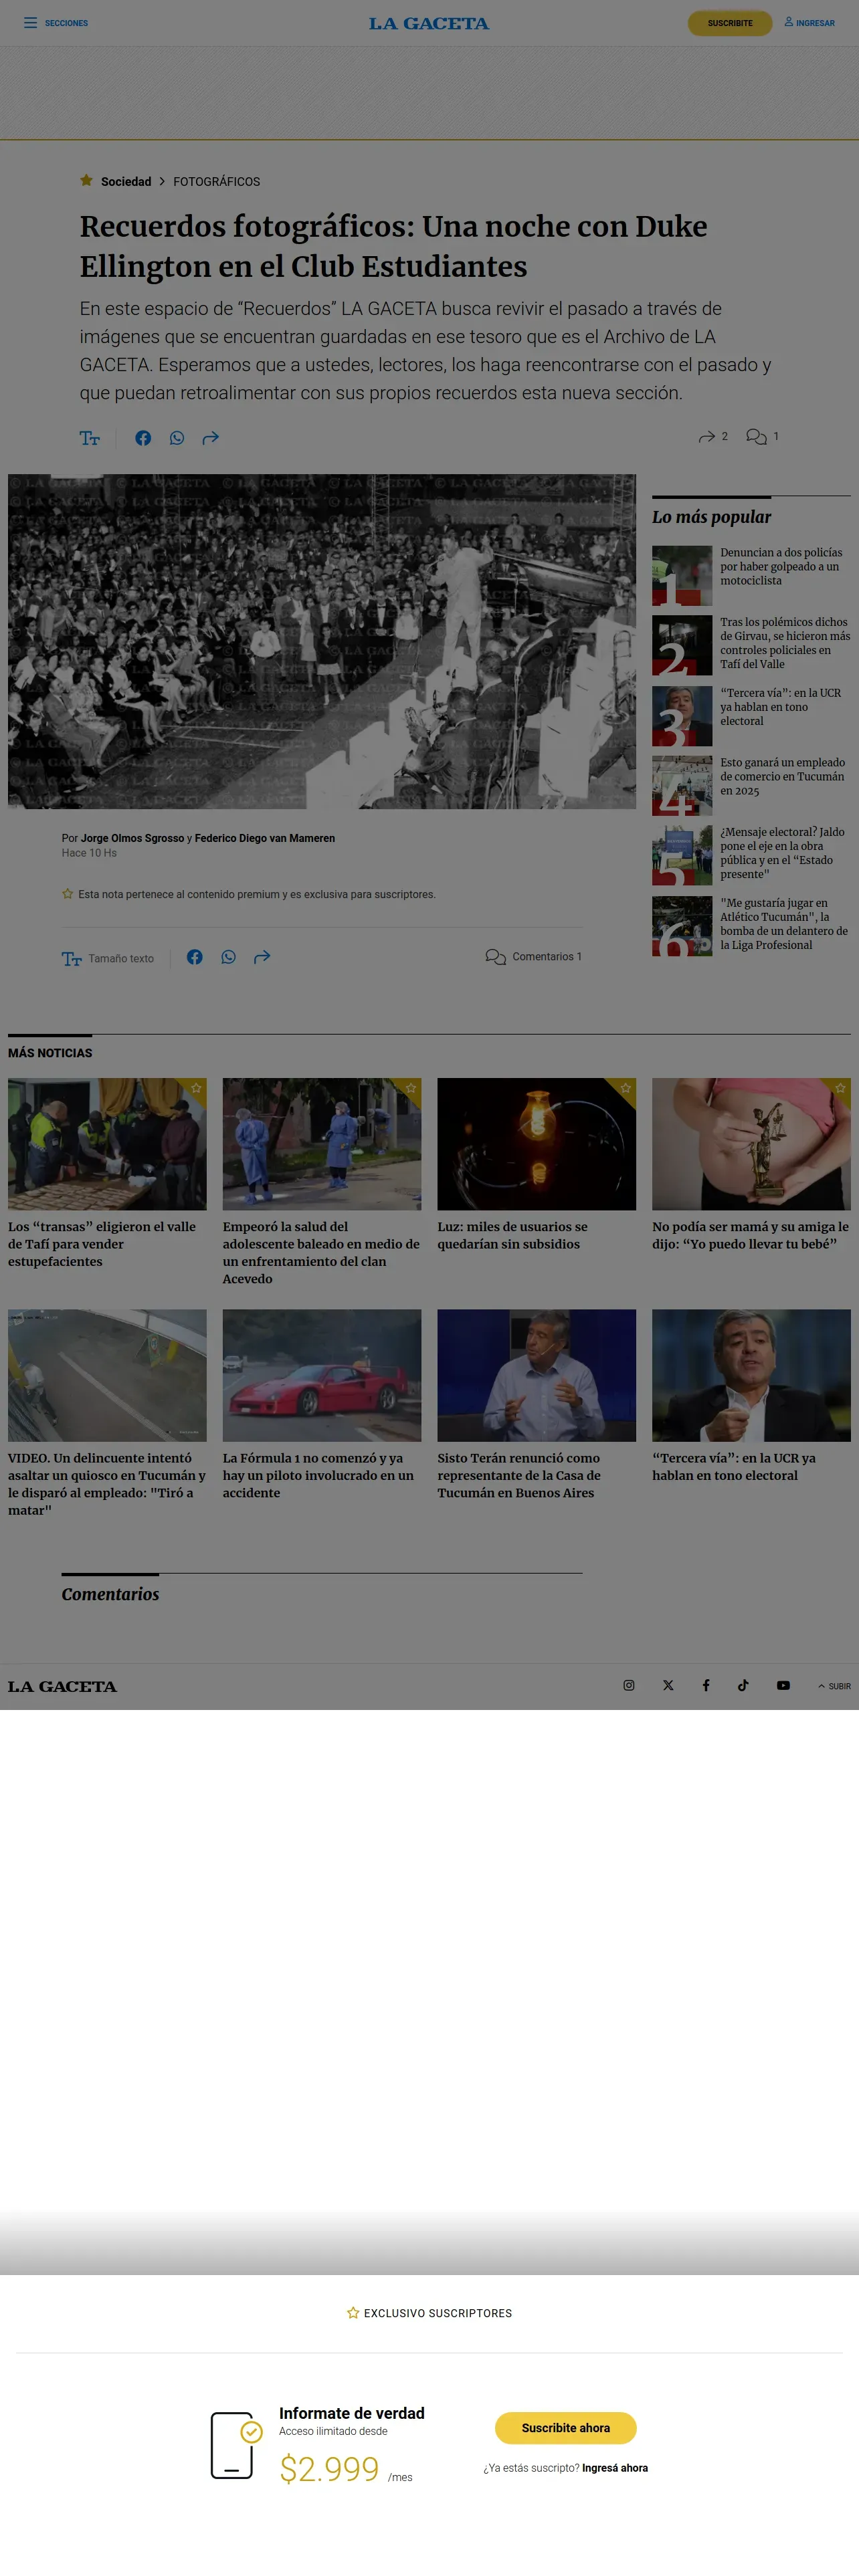Open the Secciones hamburger menu

(31, 23)
